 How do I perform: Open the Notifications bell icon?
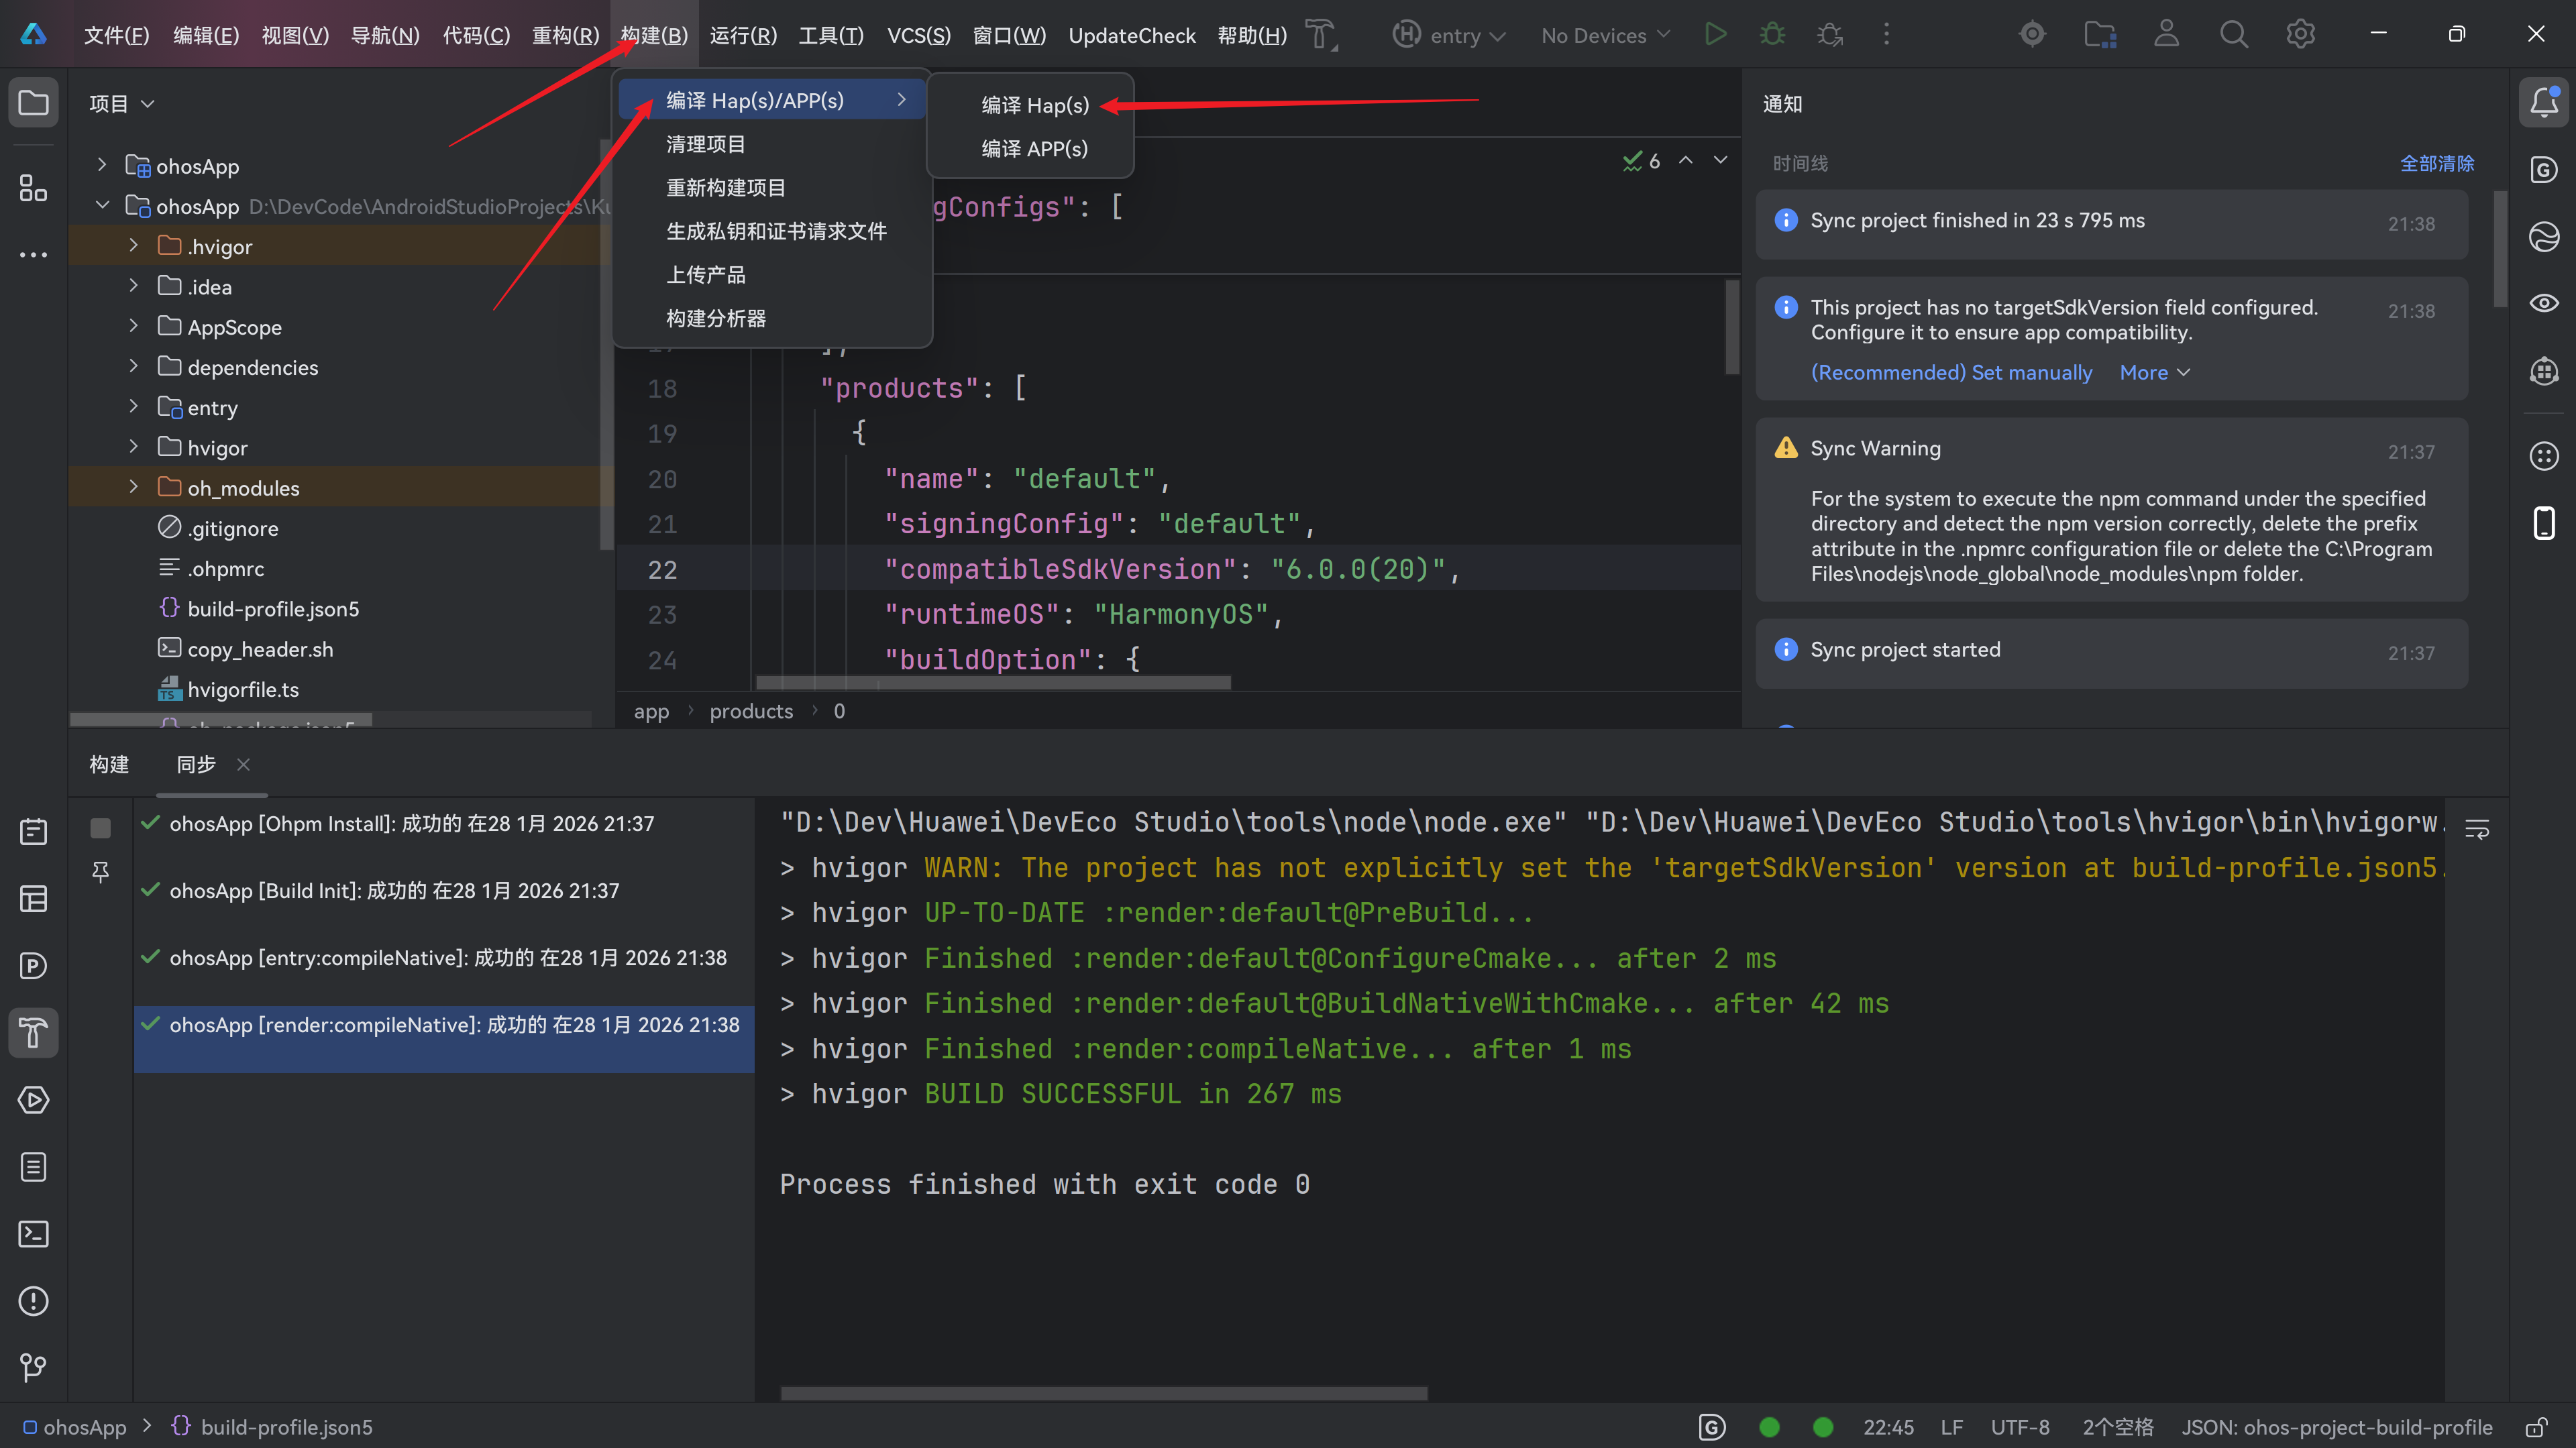(2543, 102)
